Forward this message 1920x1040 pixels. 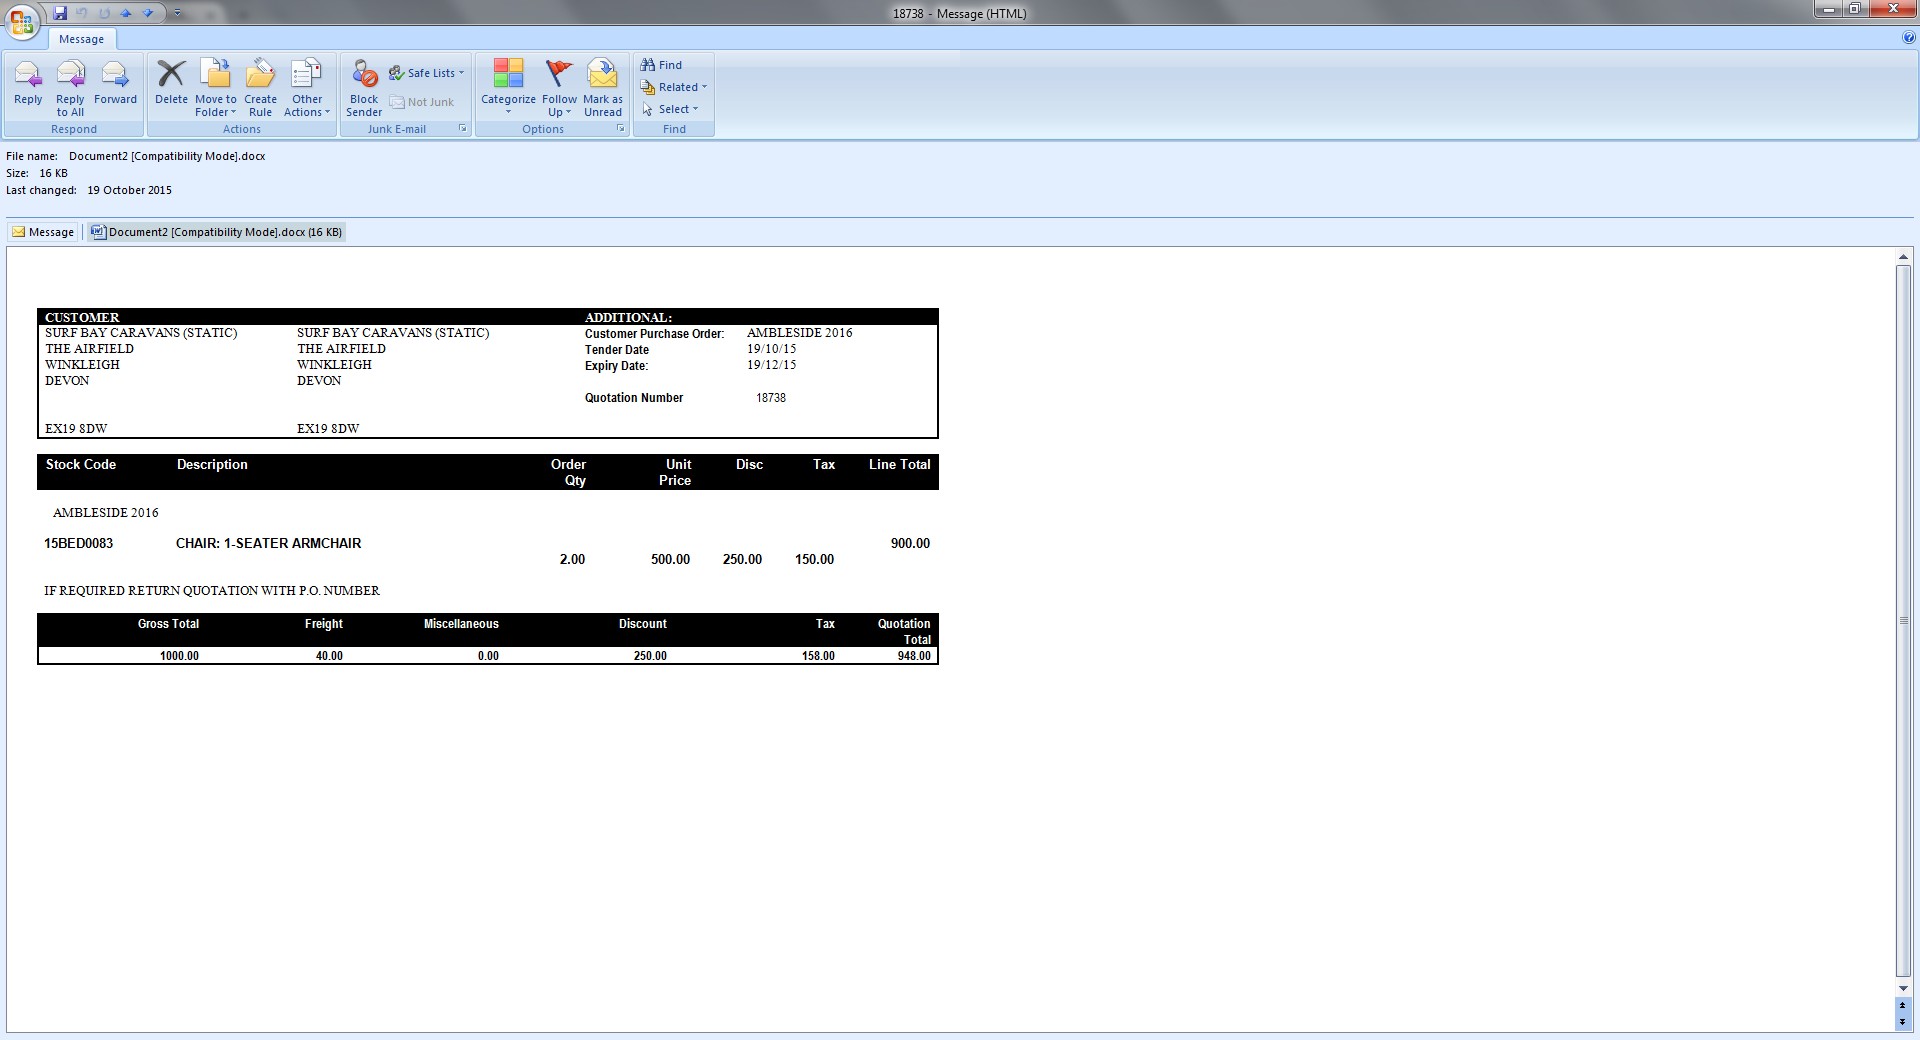click(x=115, y=83)
